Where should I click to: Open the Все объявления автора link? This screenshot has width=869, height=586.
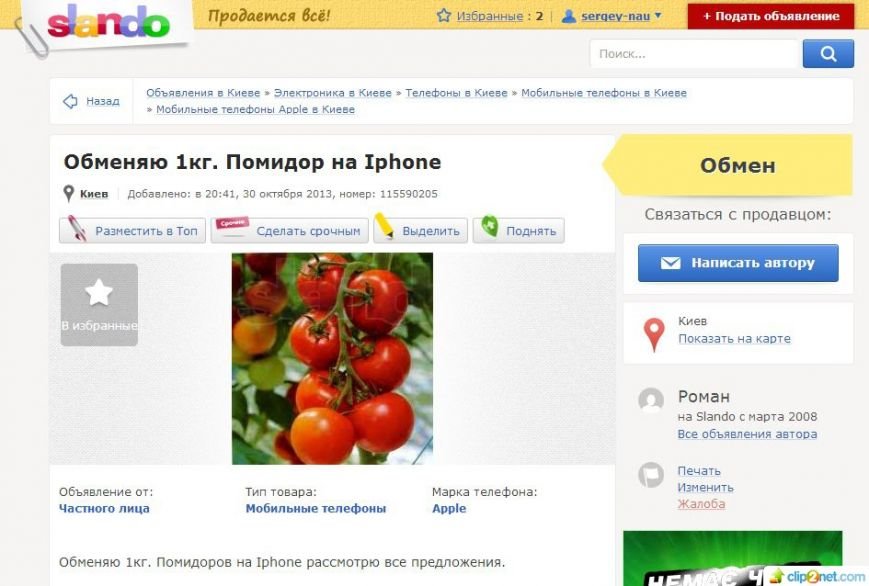point(747,434)
